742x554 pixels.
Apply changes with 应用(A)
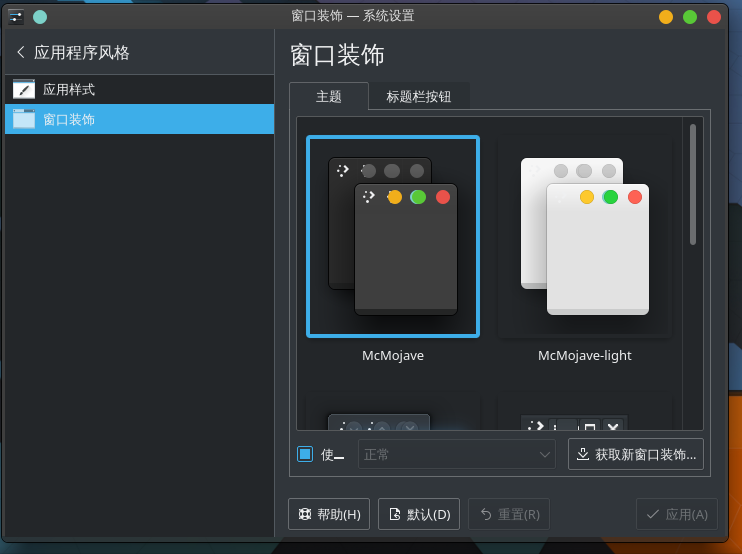[677, 514]
